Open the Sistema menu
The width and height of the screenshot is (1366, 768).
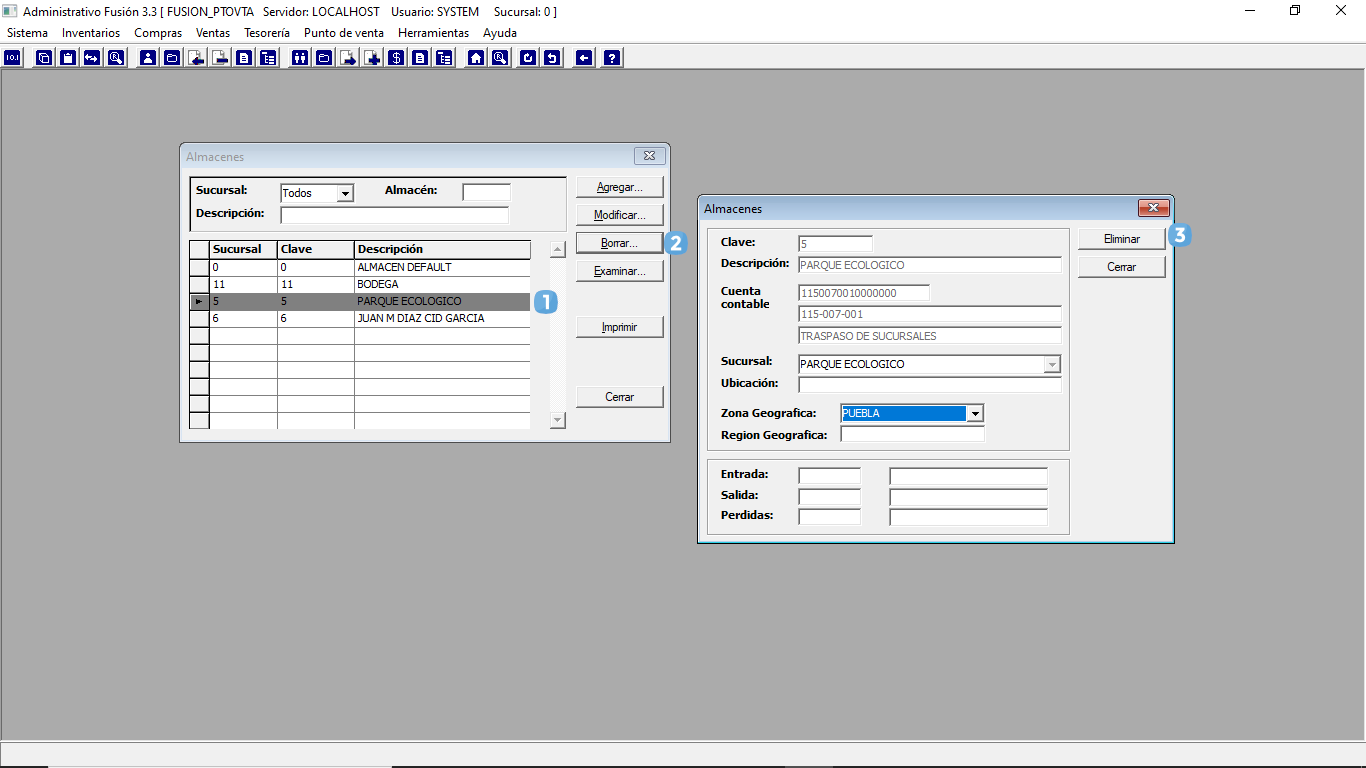(x=27, y=33)
